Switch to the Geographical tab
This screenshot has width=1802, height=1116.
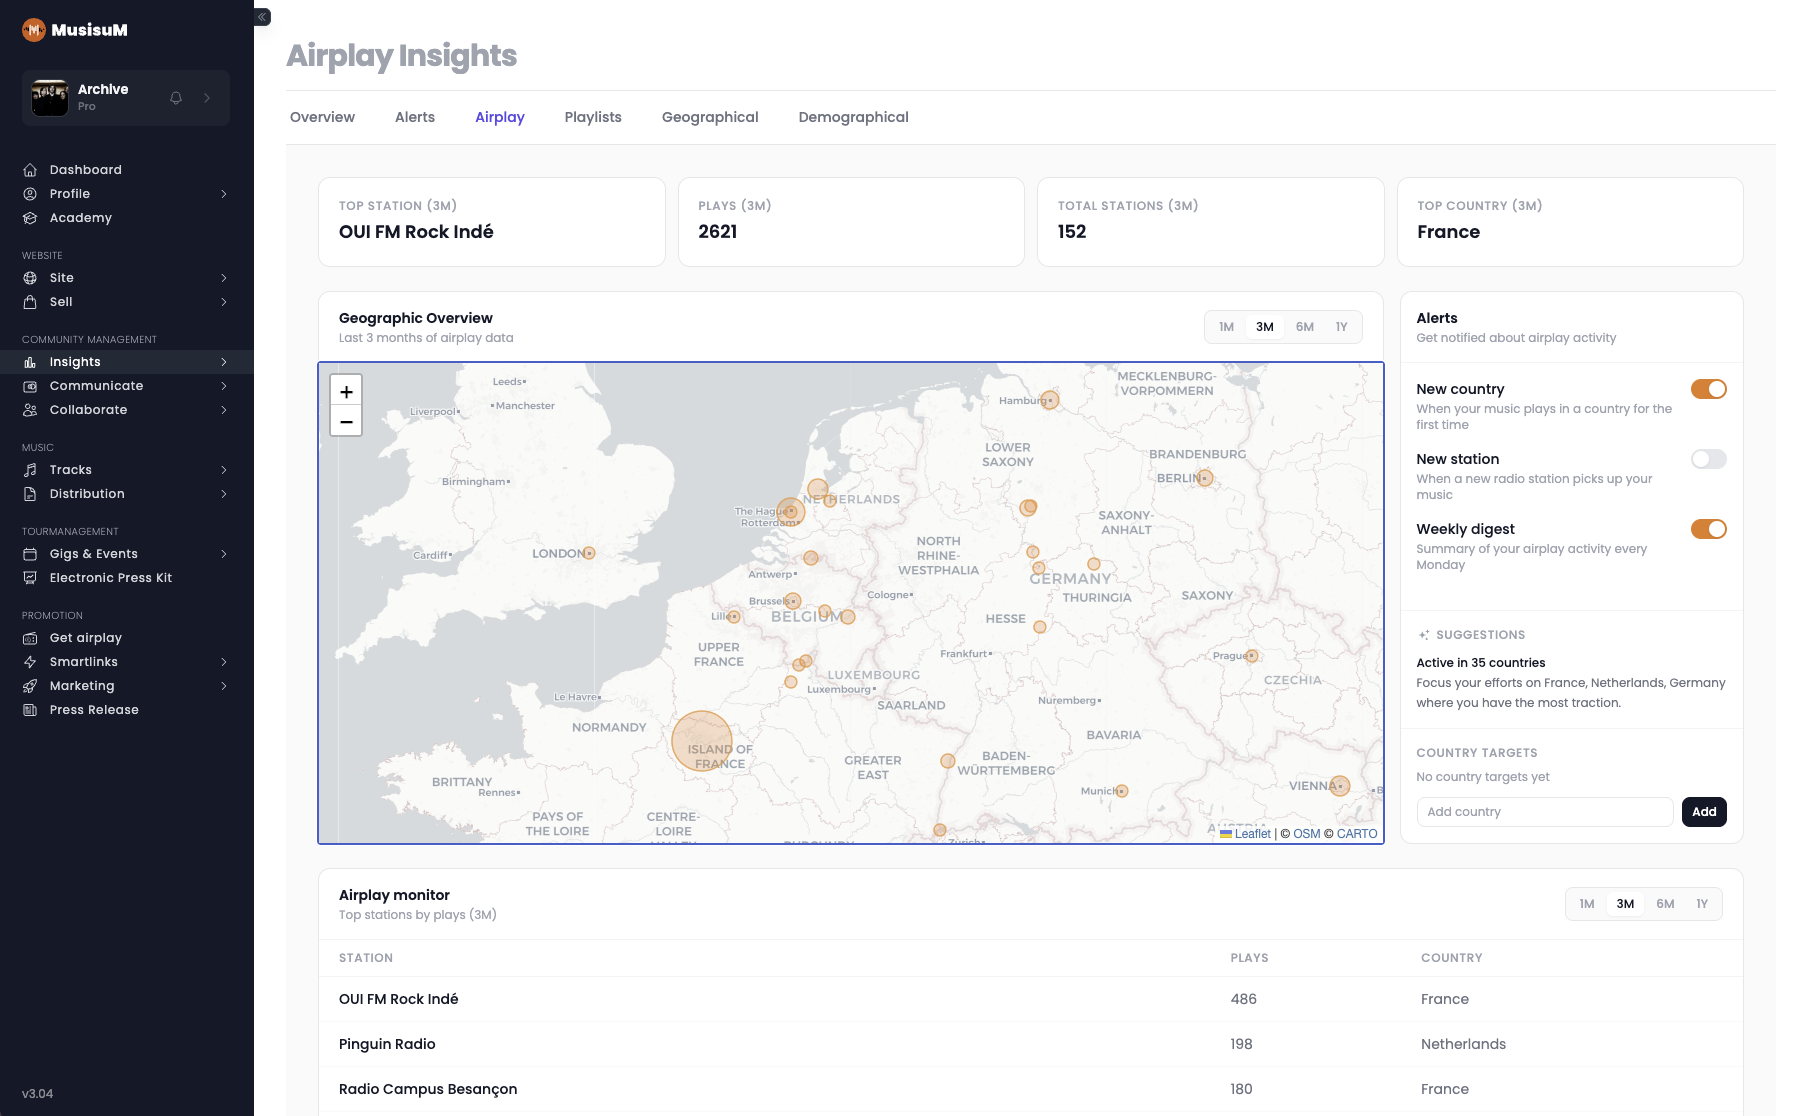pos(710,117)
